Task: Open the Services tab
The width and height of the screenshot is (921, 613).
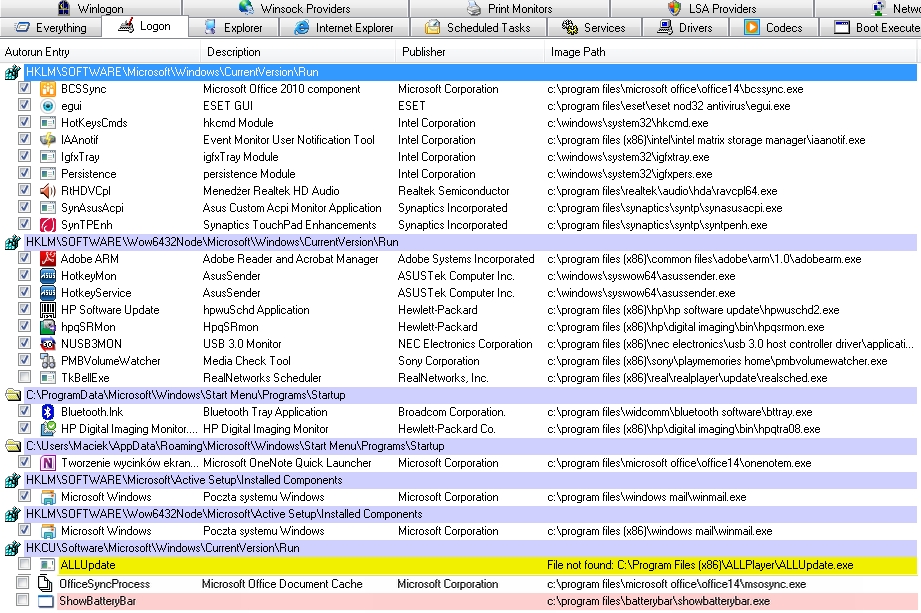Action: click(x=594, y=28)
